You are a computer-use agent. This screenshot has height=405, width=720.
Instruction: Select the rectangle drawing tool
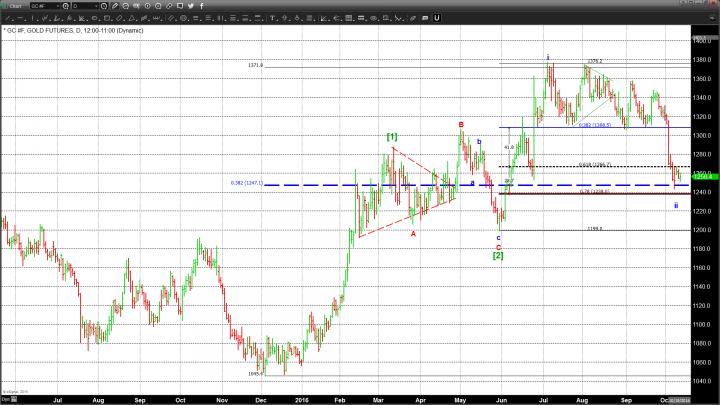[x=106, y=18]
